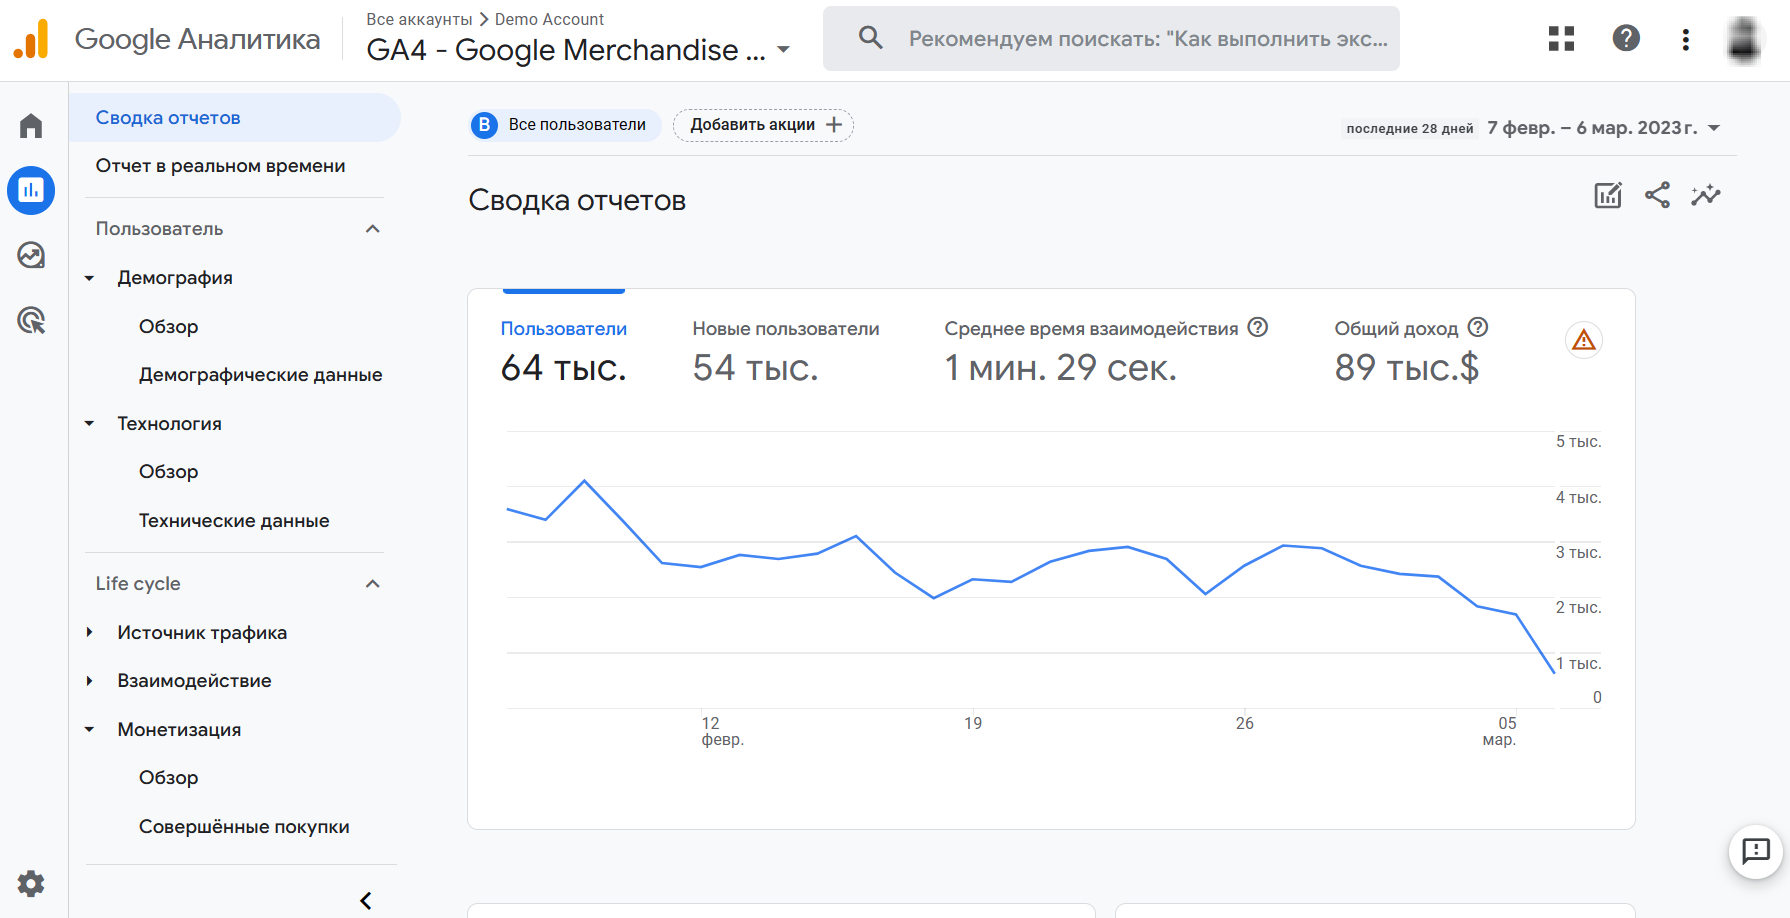This screenshot has width=1790, height=918.
Task: Open the Admin gear icon
Action: (x=31, y=884)
